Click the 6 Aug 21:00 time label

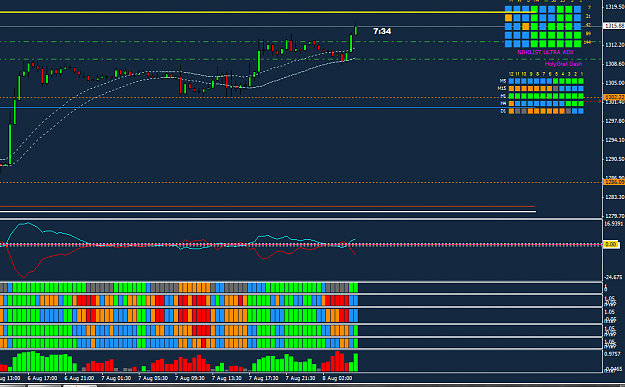(79, 378)
